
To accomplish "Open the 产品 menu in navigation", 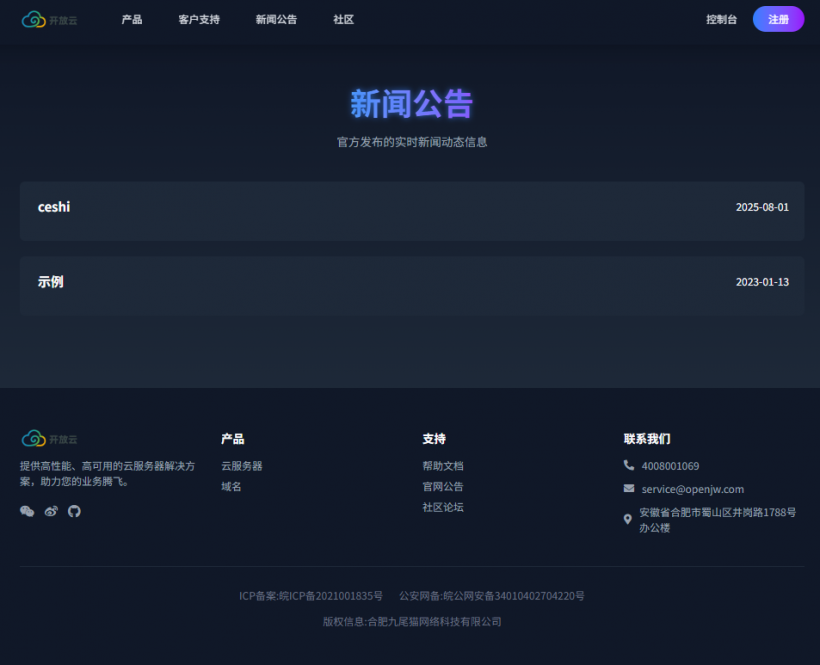I will click(132, 19).
